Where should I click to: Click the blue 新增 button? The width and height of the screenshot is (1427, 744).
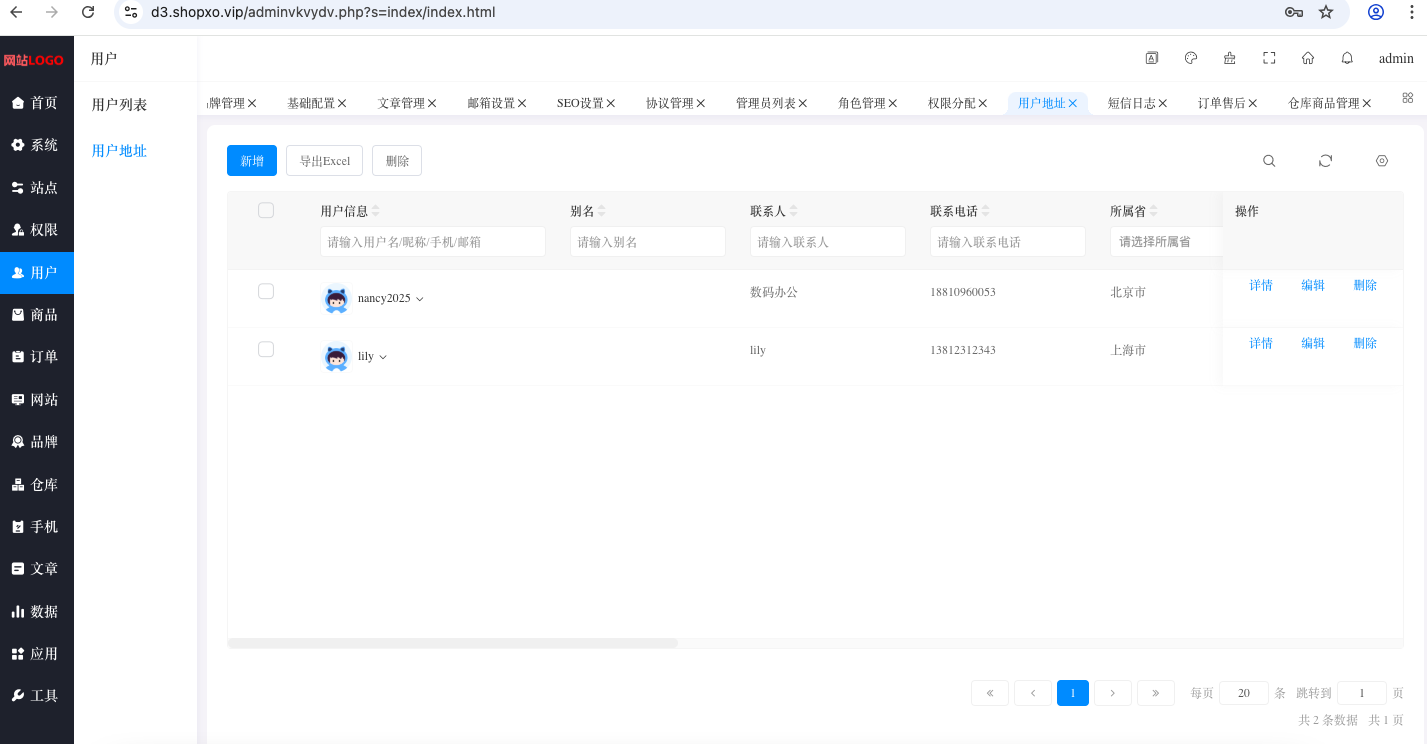coord(252,161)
